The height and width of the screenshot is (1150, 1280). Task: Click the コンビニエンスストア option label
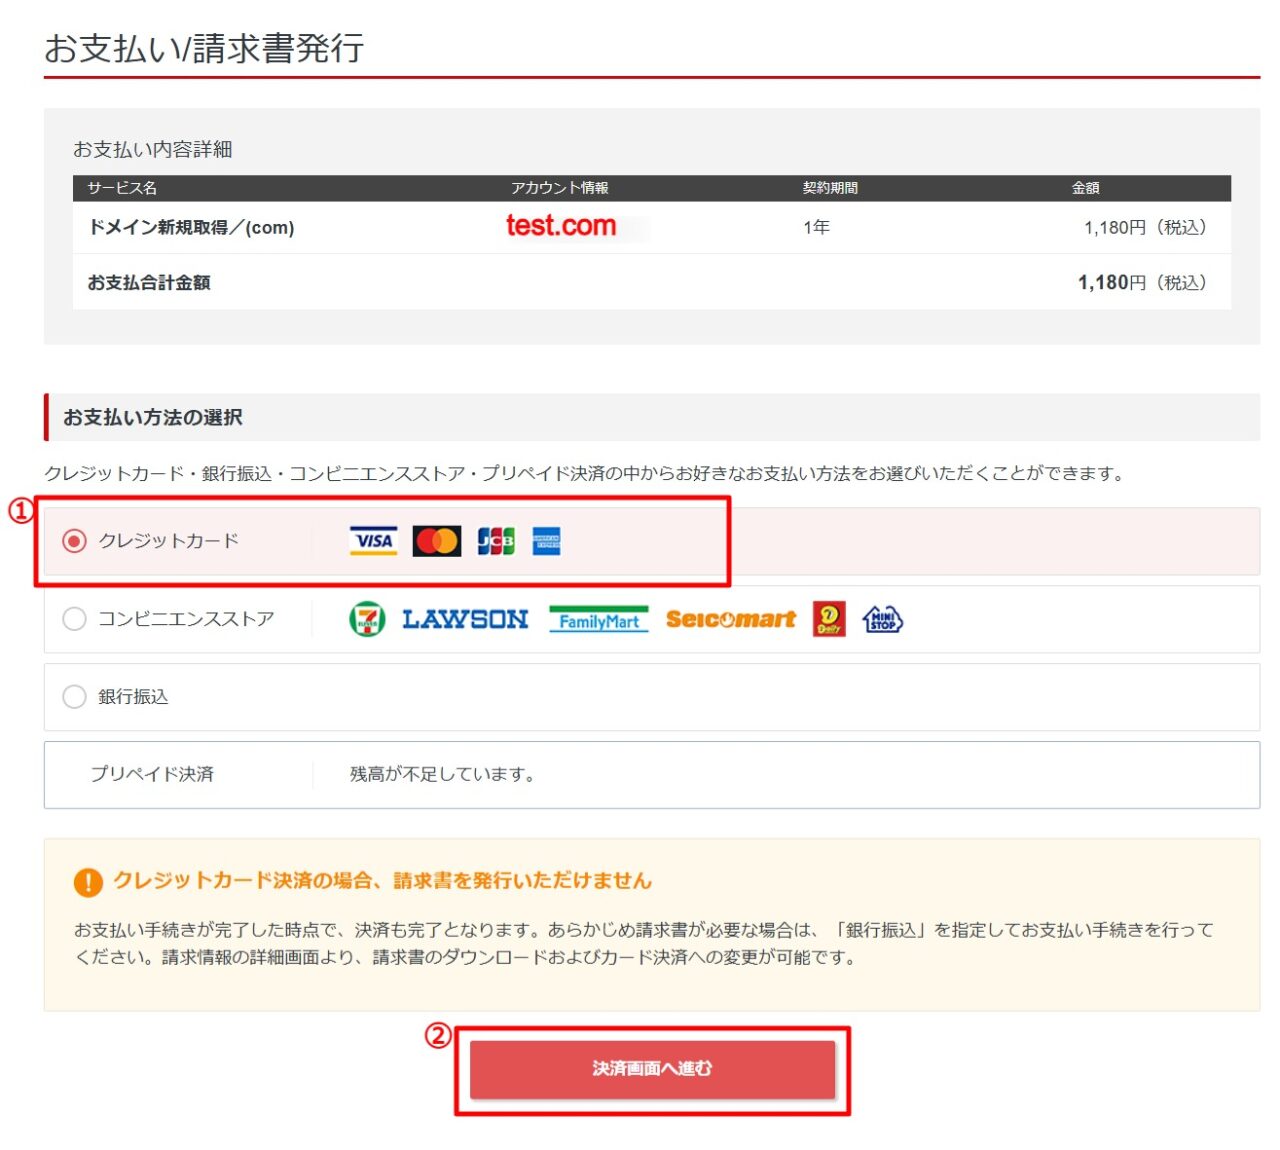[x=186, y=619]
